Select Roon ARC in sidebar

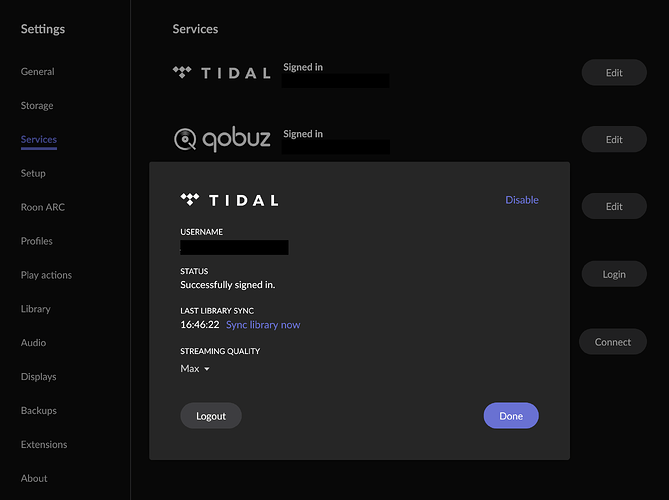point(42,207)
